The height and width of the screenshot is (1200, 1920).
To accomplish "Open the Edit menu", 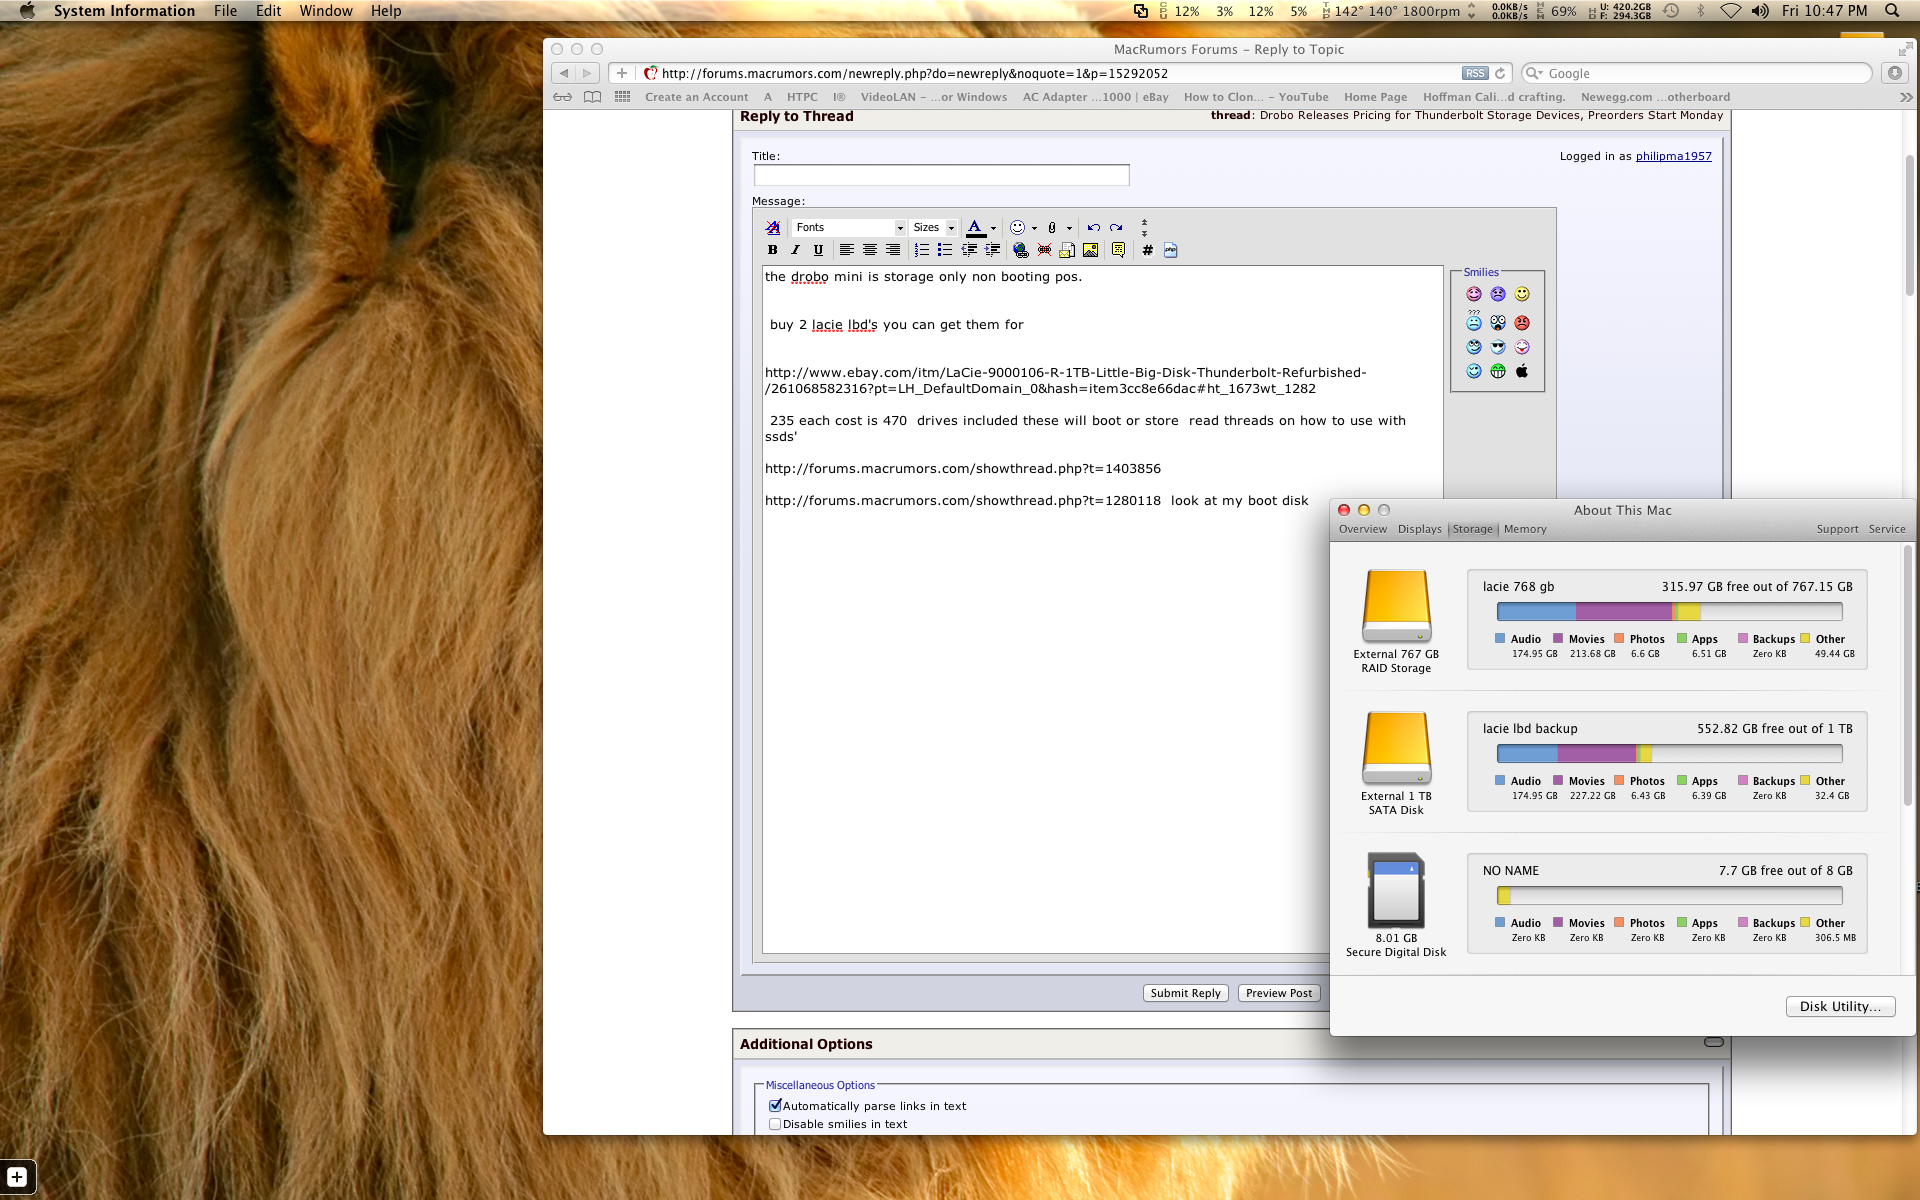I will pos(268,11).
